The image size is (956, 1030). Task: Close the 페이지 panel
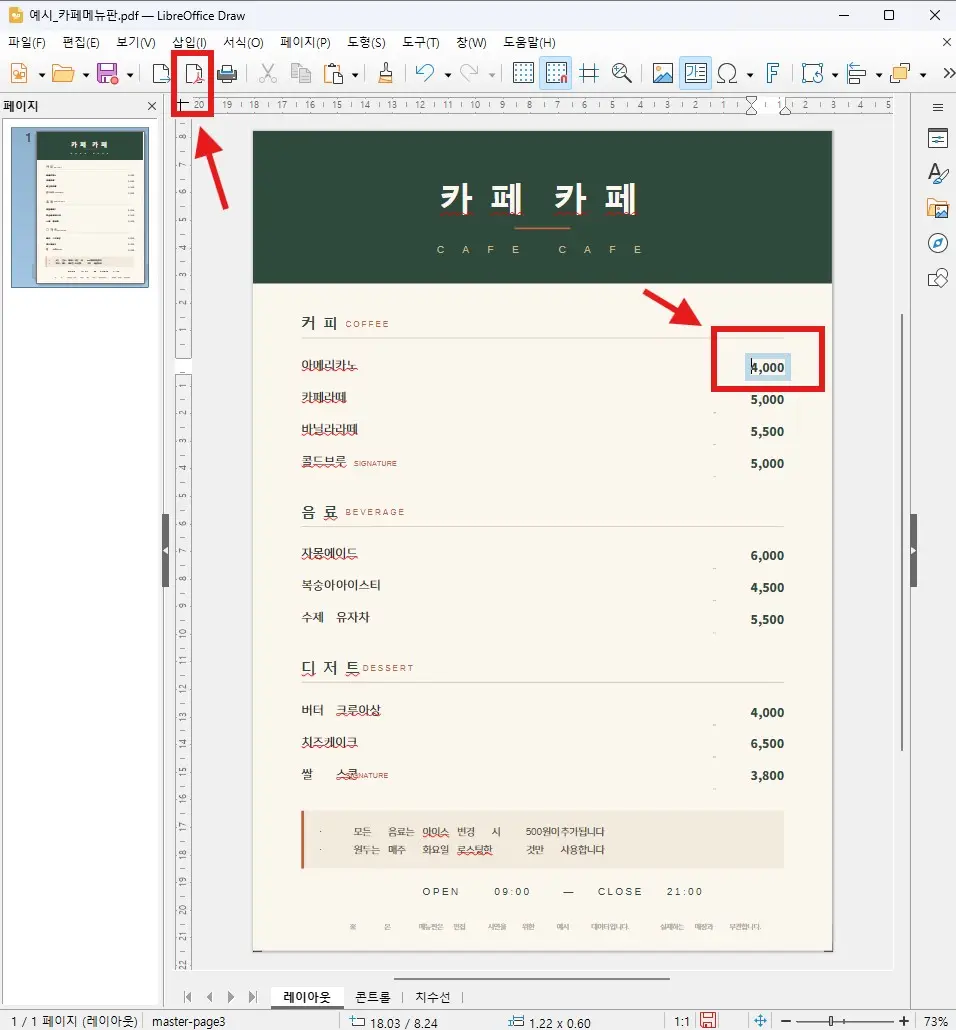152,106
